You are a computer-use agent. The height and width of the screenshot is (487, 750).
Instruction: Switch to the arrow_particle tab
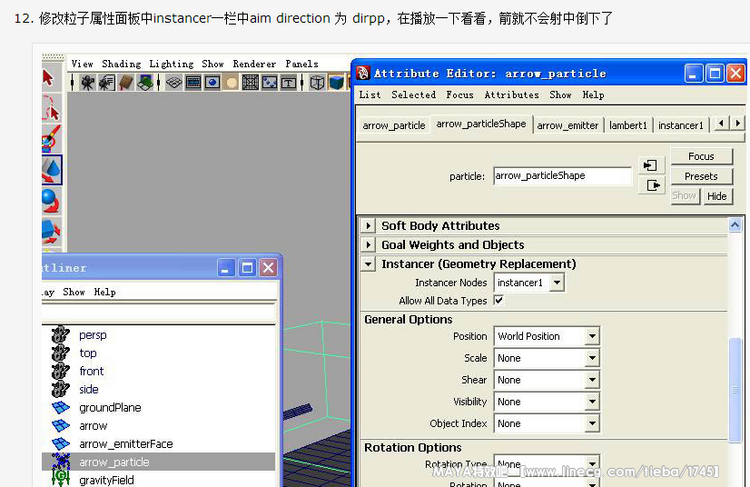(394, 125)
